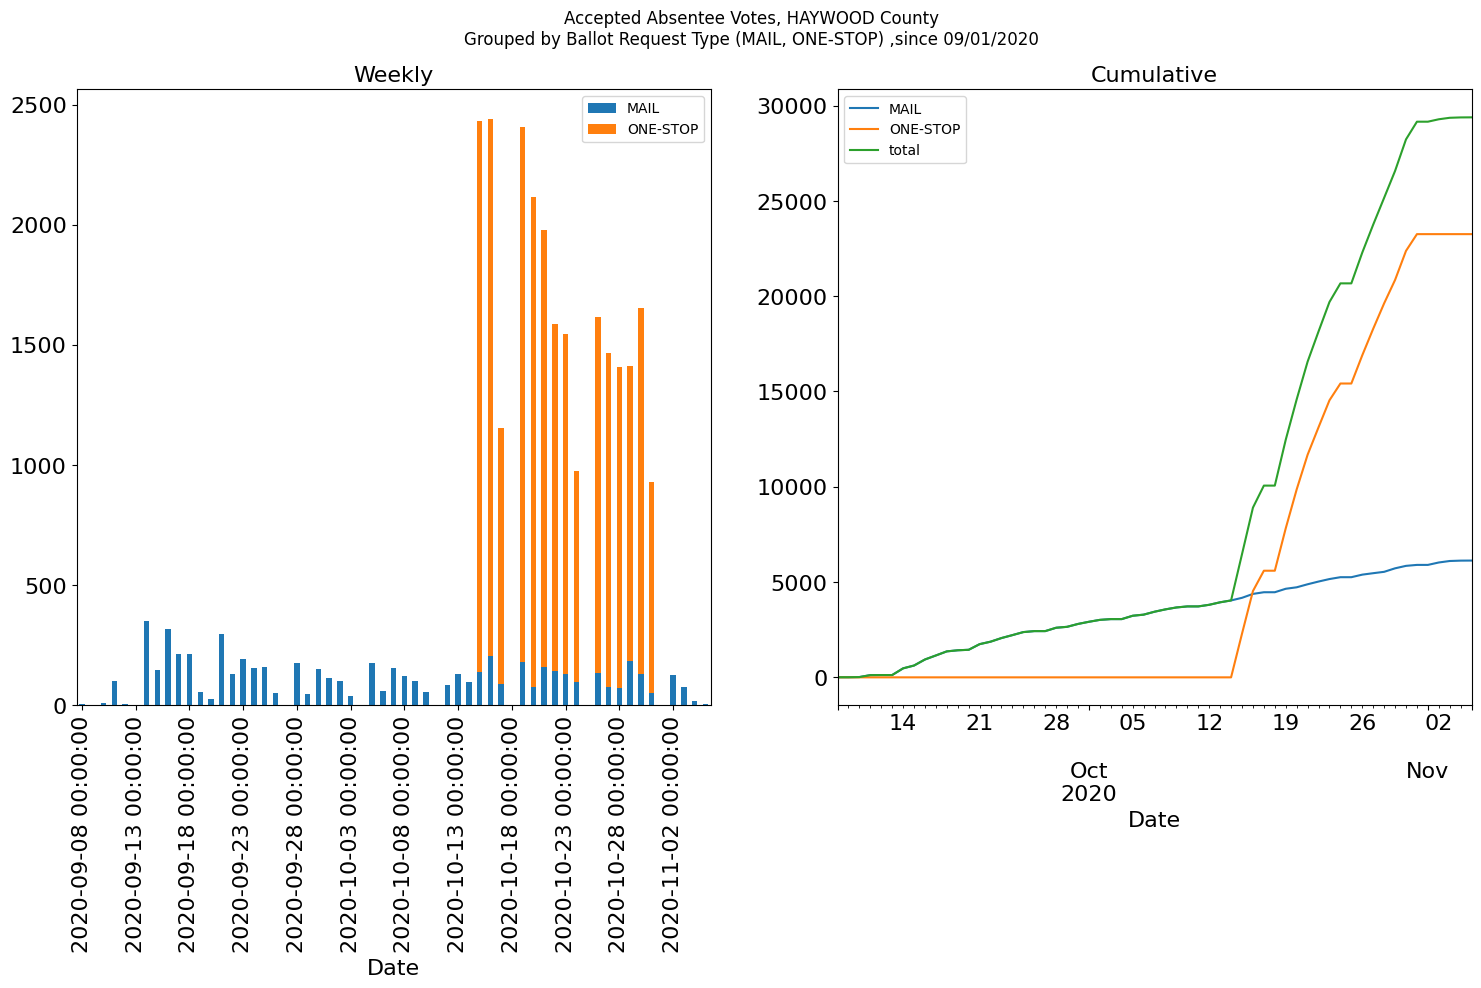Click the "12" x-axis tick on Cumulative chart
Viewport: 1481px width, 988px height.
tap(1209, 723)
